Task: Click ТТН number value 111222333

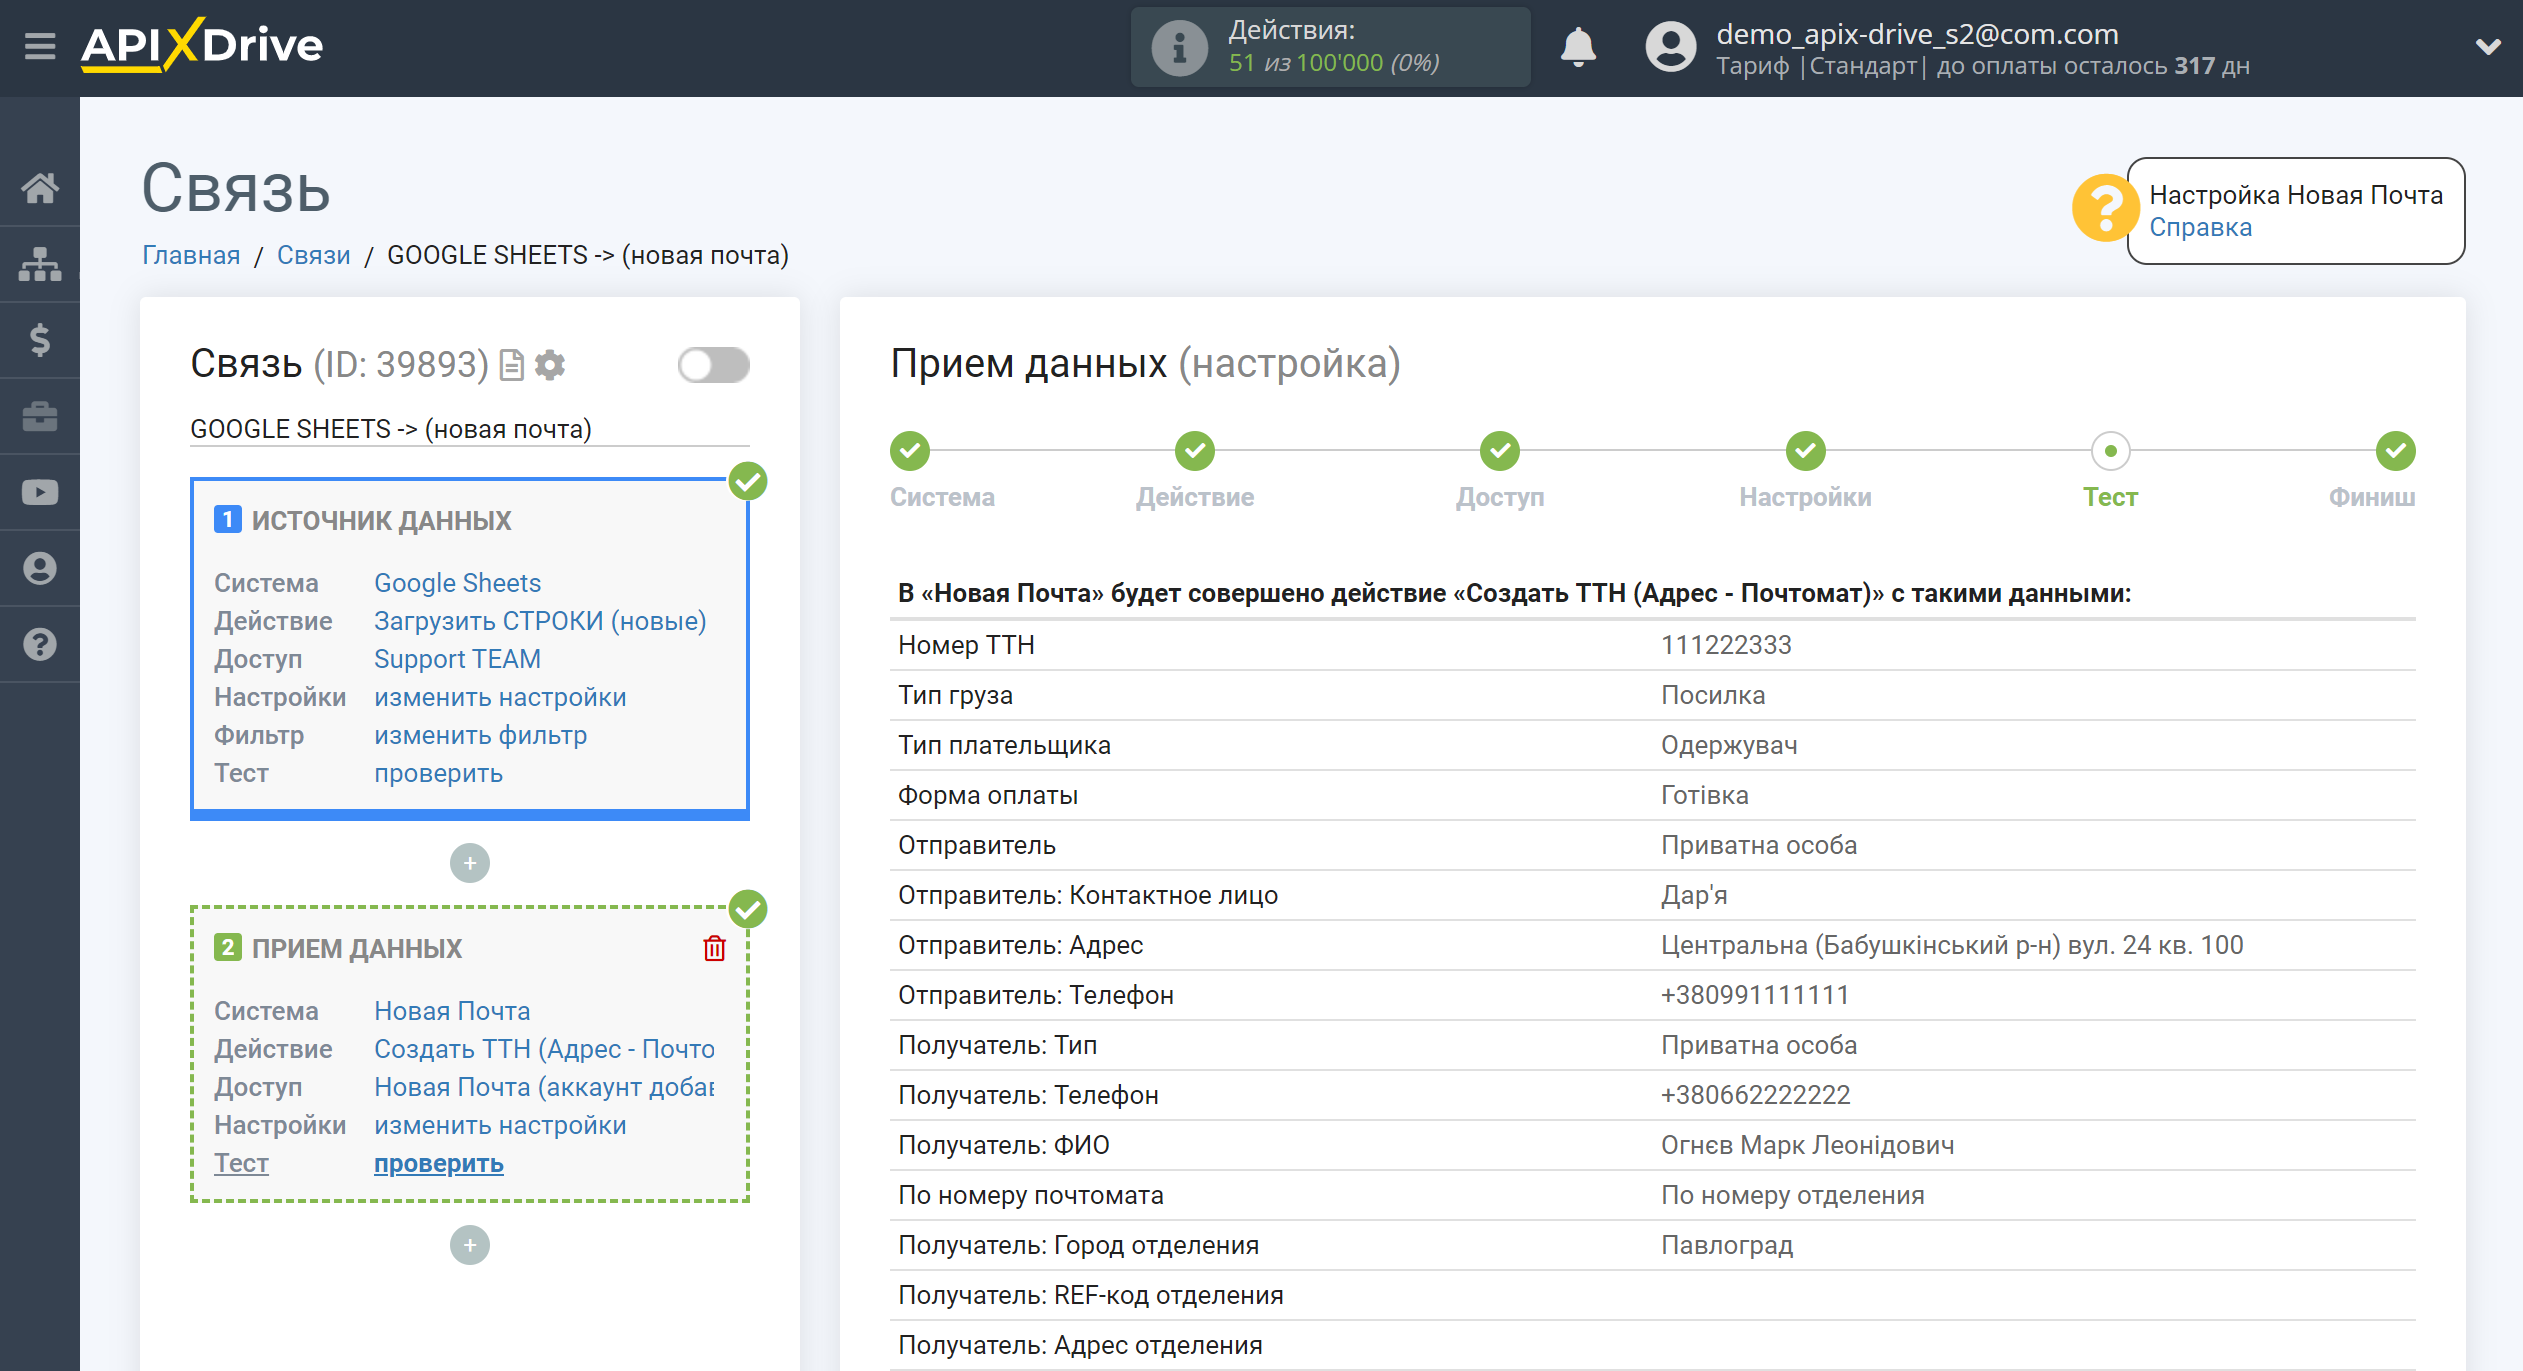Action: [1726, 645]
